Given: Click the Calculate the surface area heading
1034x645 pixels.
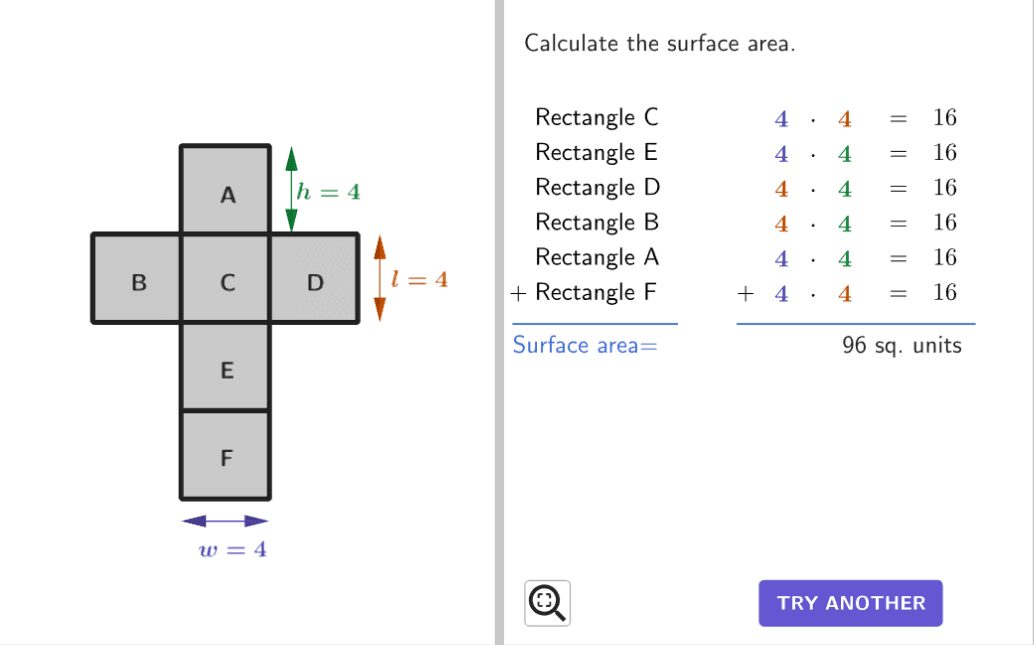Looking at the screenshot, I should click(x=659, y=44).
